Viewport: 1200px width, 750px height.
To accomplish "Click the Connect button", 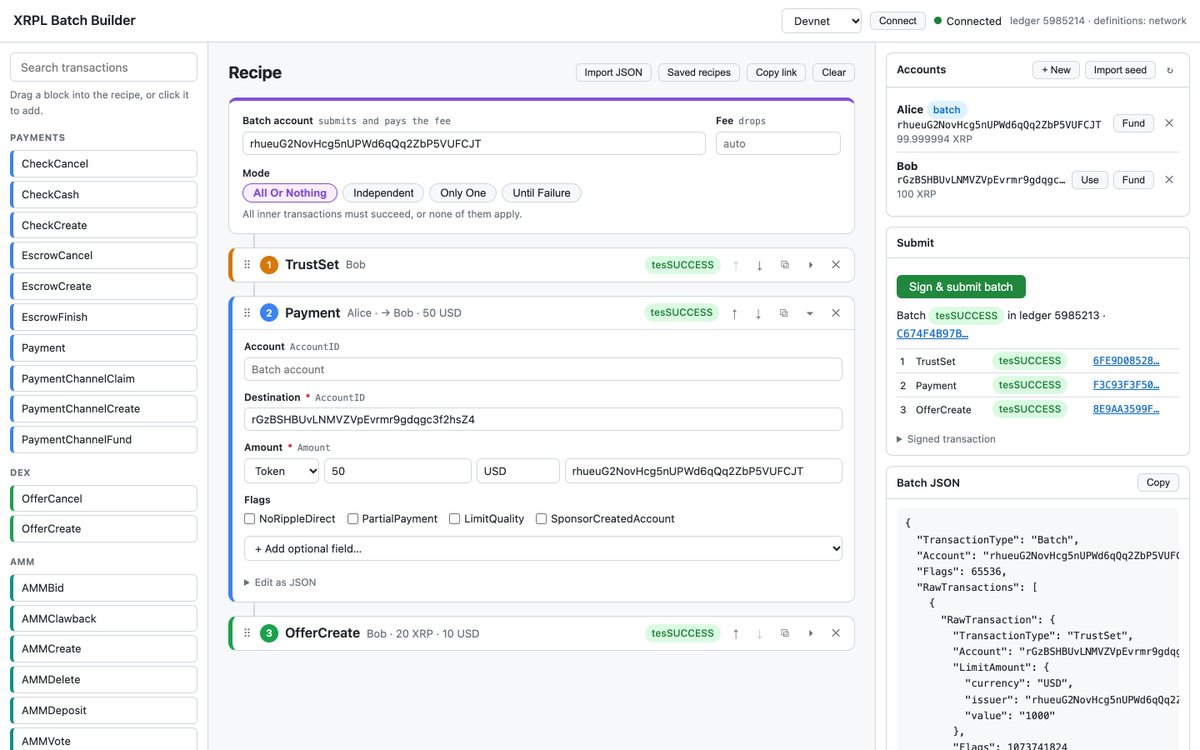I will (897, 21).
